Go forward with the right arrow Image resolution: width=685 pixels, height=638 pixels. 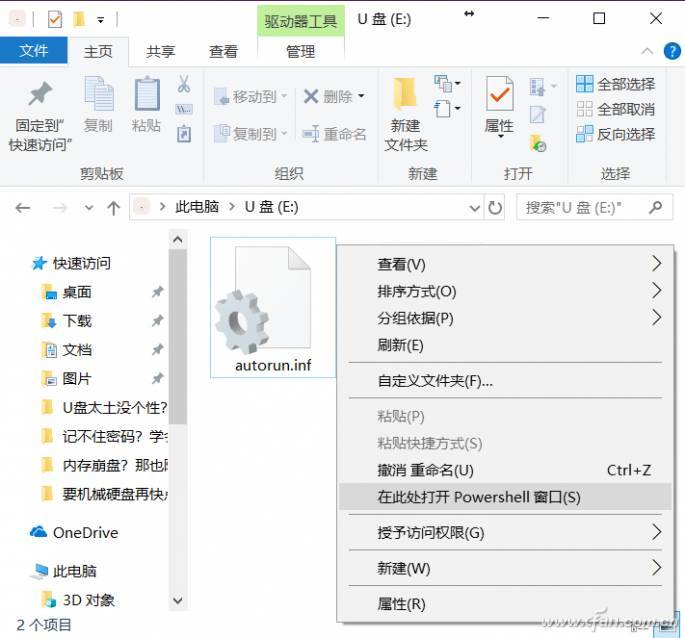coord(60,208)
